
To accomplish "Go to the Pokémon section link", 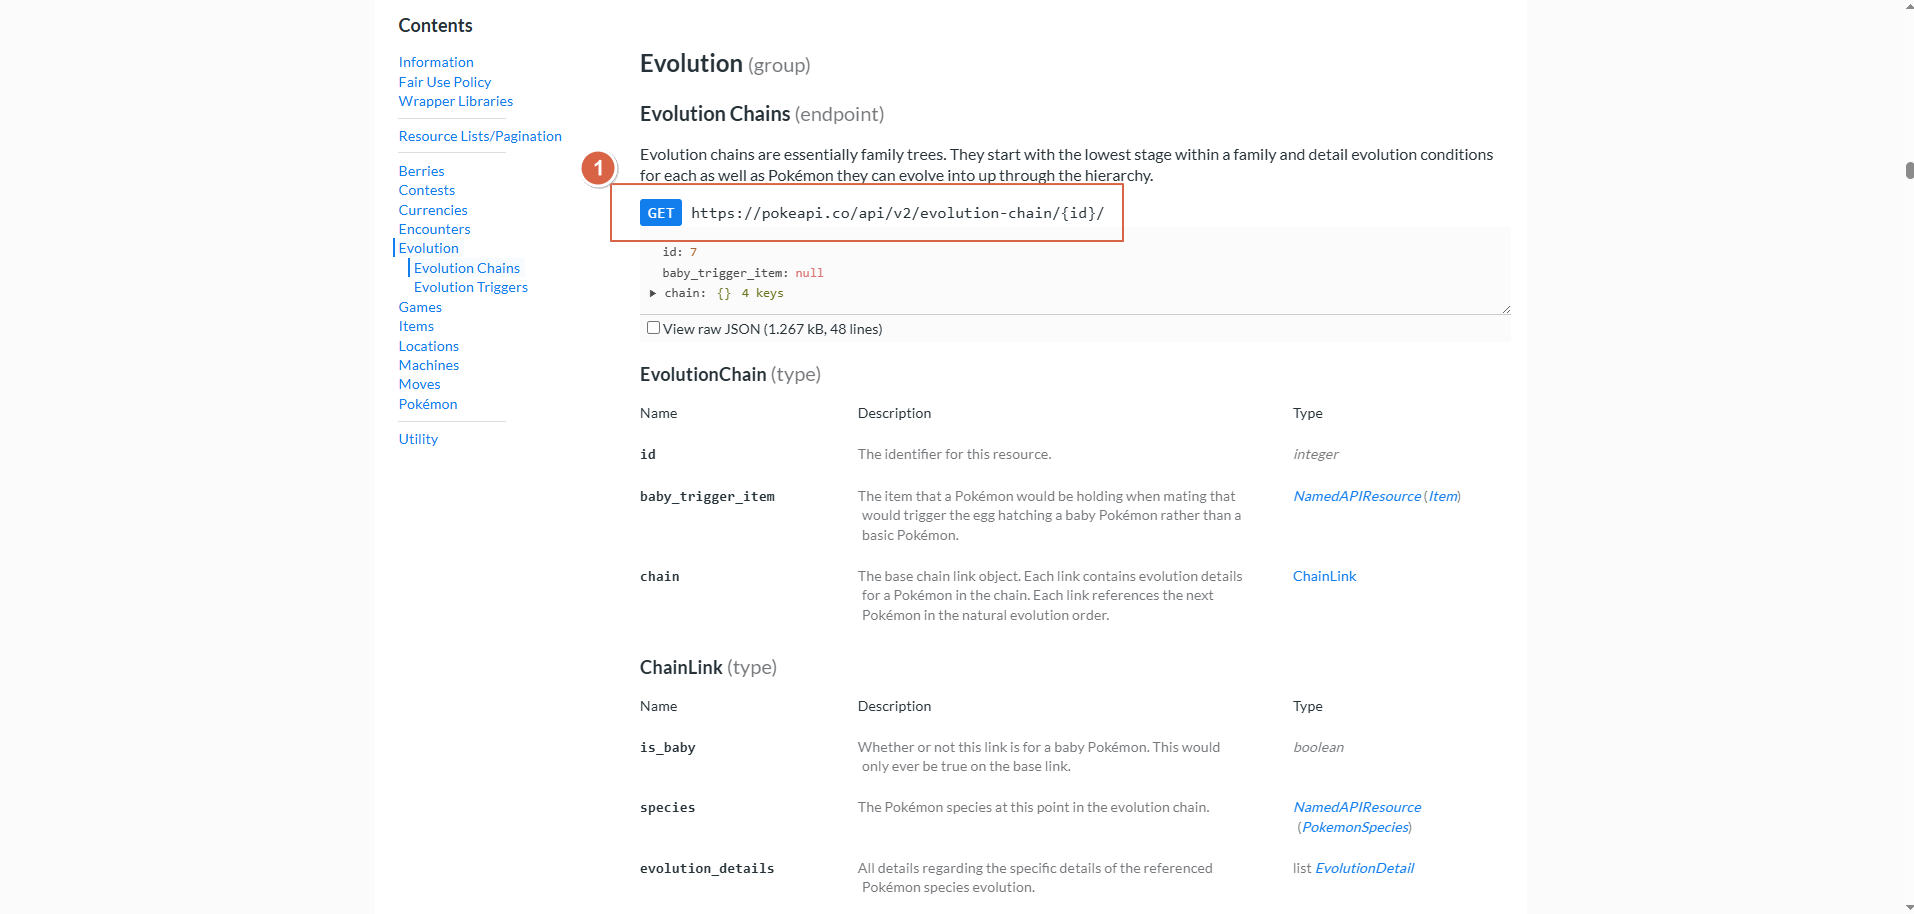I will pos(428,404).
